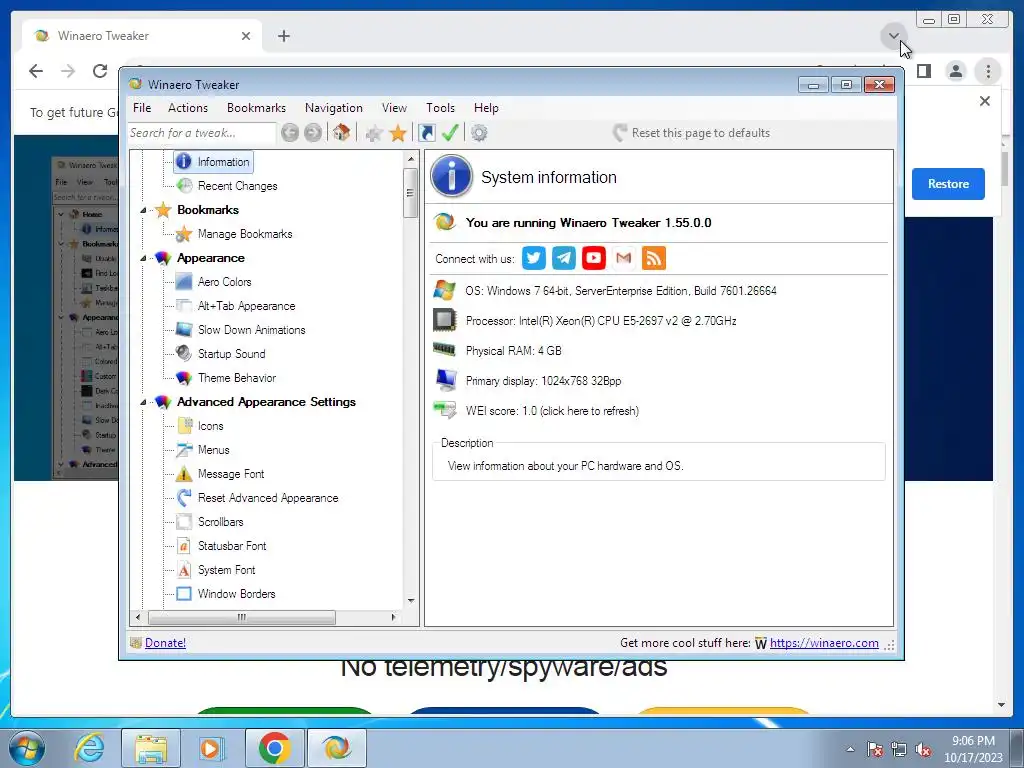Click the tree horizontal scrollbar thumb

pyautogui.click(x=242, y=617)
